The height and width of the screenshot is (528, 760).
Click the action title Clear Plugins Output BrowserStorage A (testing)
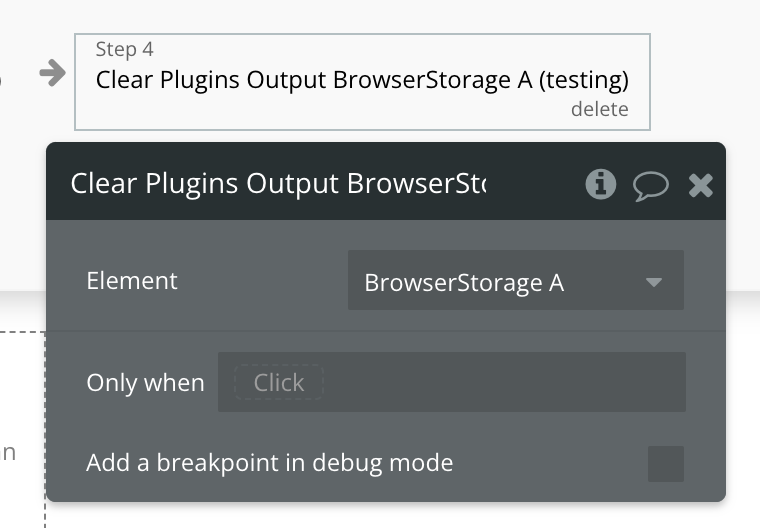pos(362,80)
